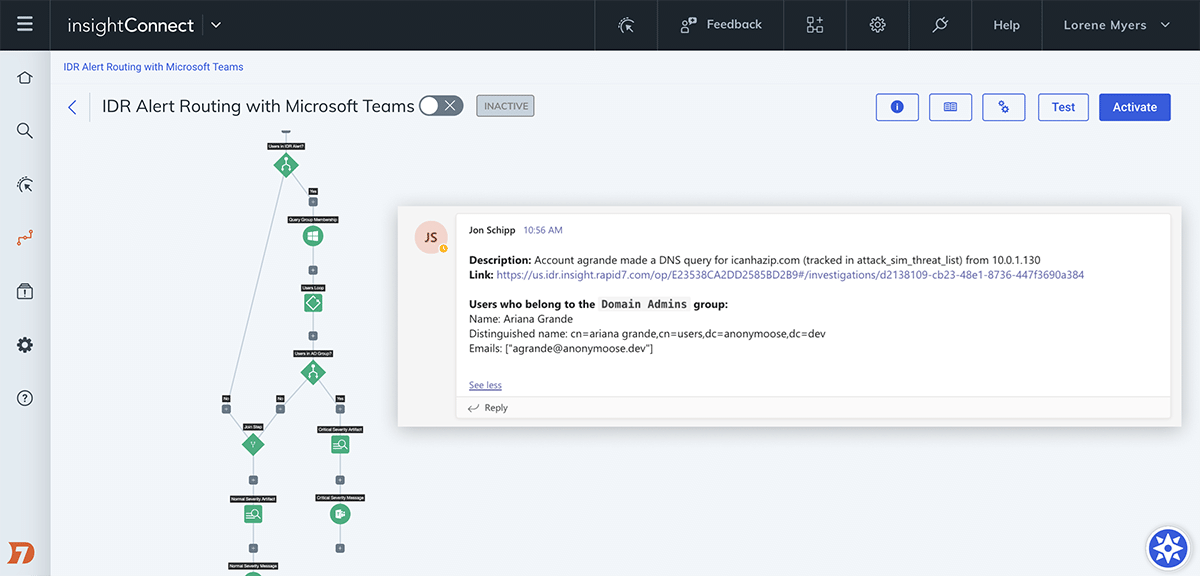Open the compass guide bubble icon
The image size is (1200, 576).
(x=1167, y=547)
